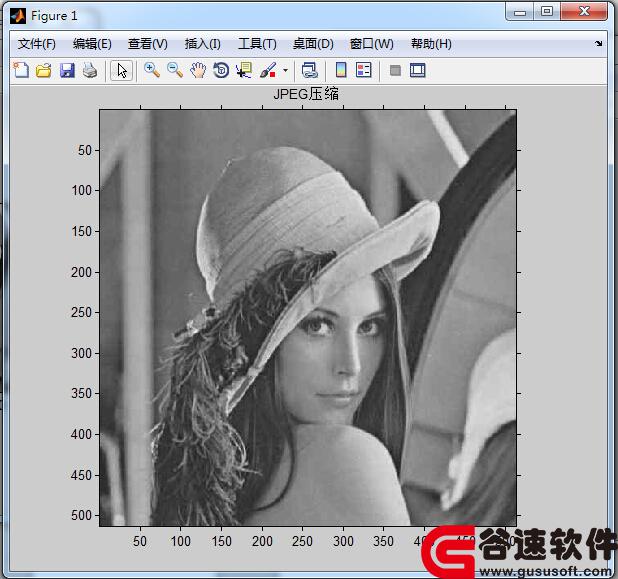Open the 插入(I) menu

tap(203, 44)
